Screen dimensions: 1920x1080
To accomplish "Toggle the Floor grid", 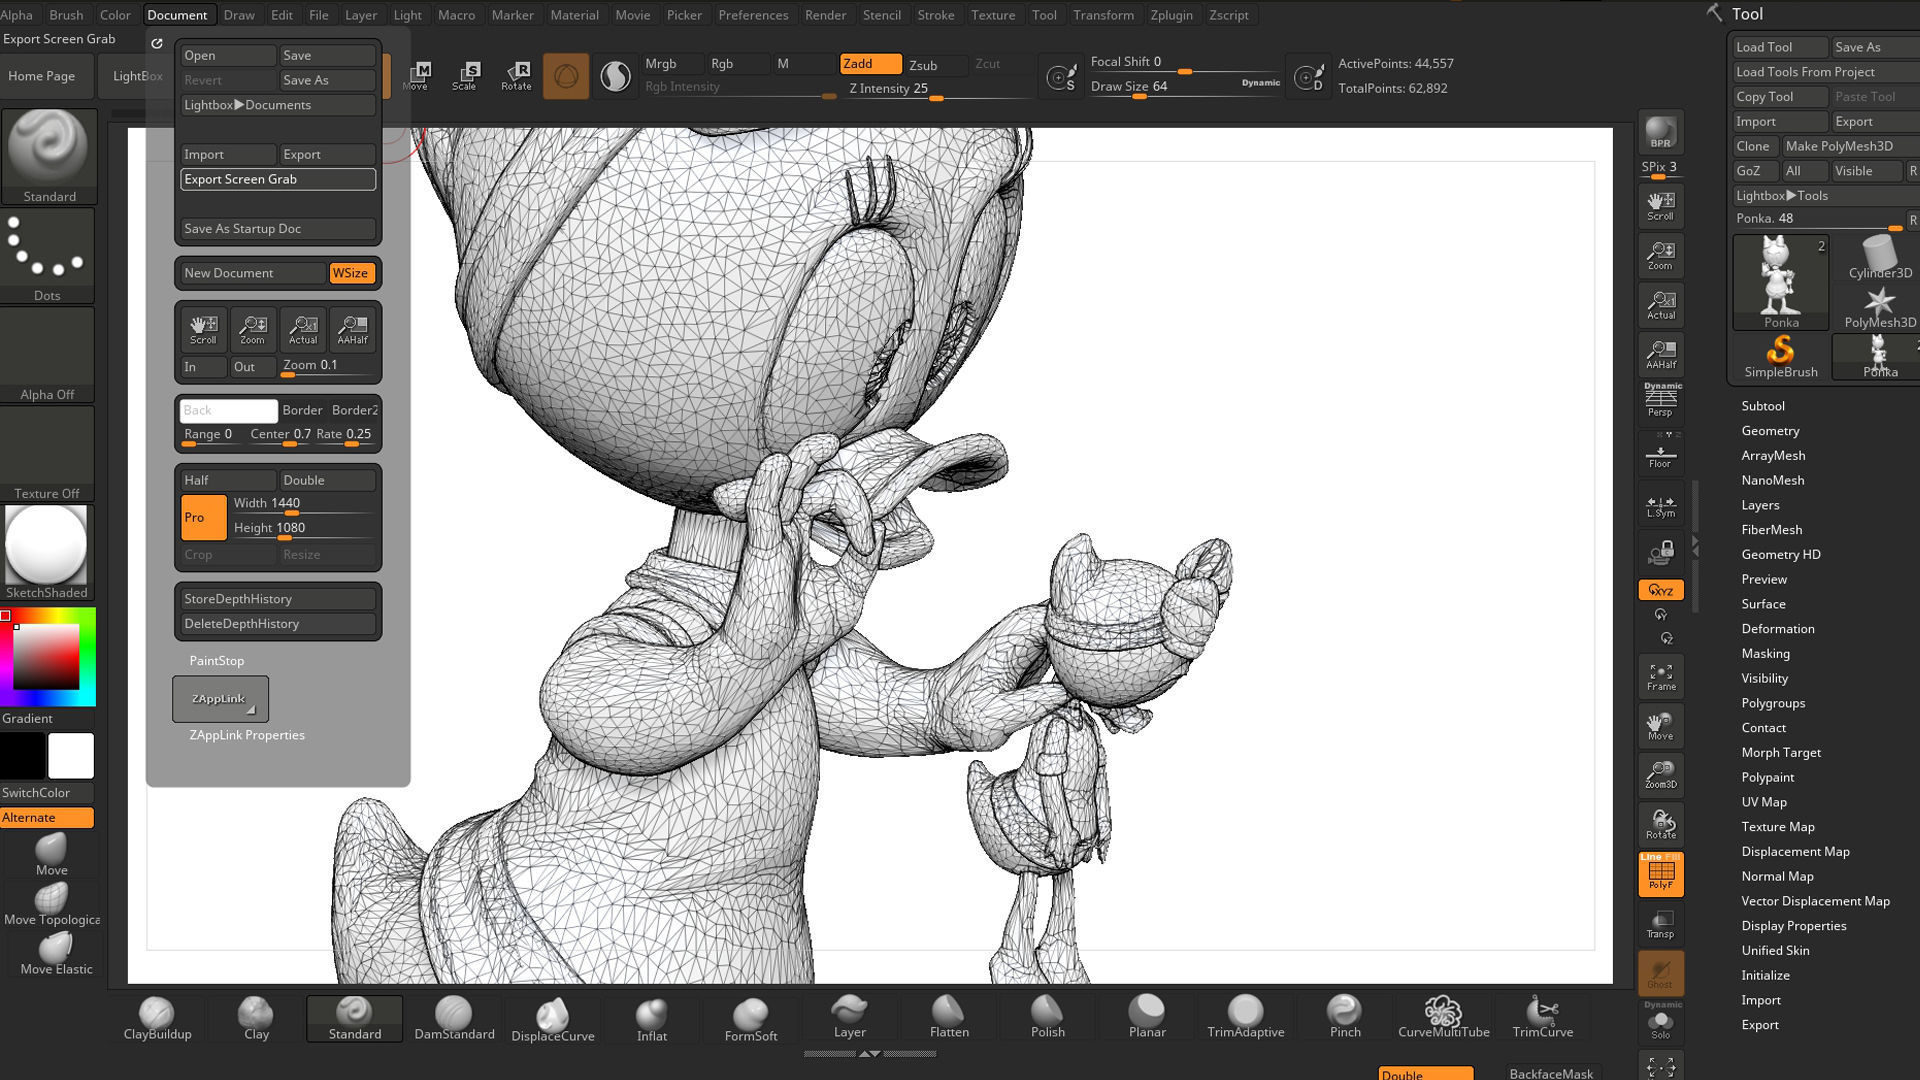I will click(x=1660, y=452).
